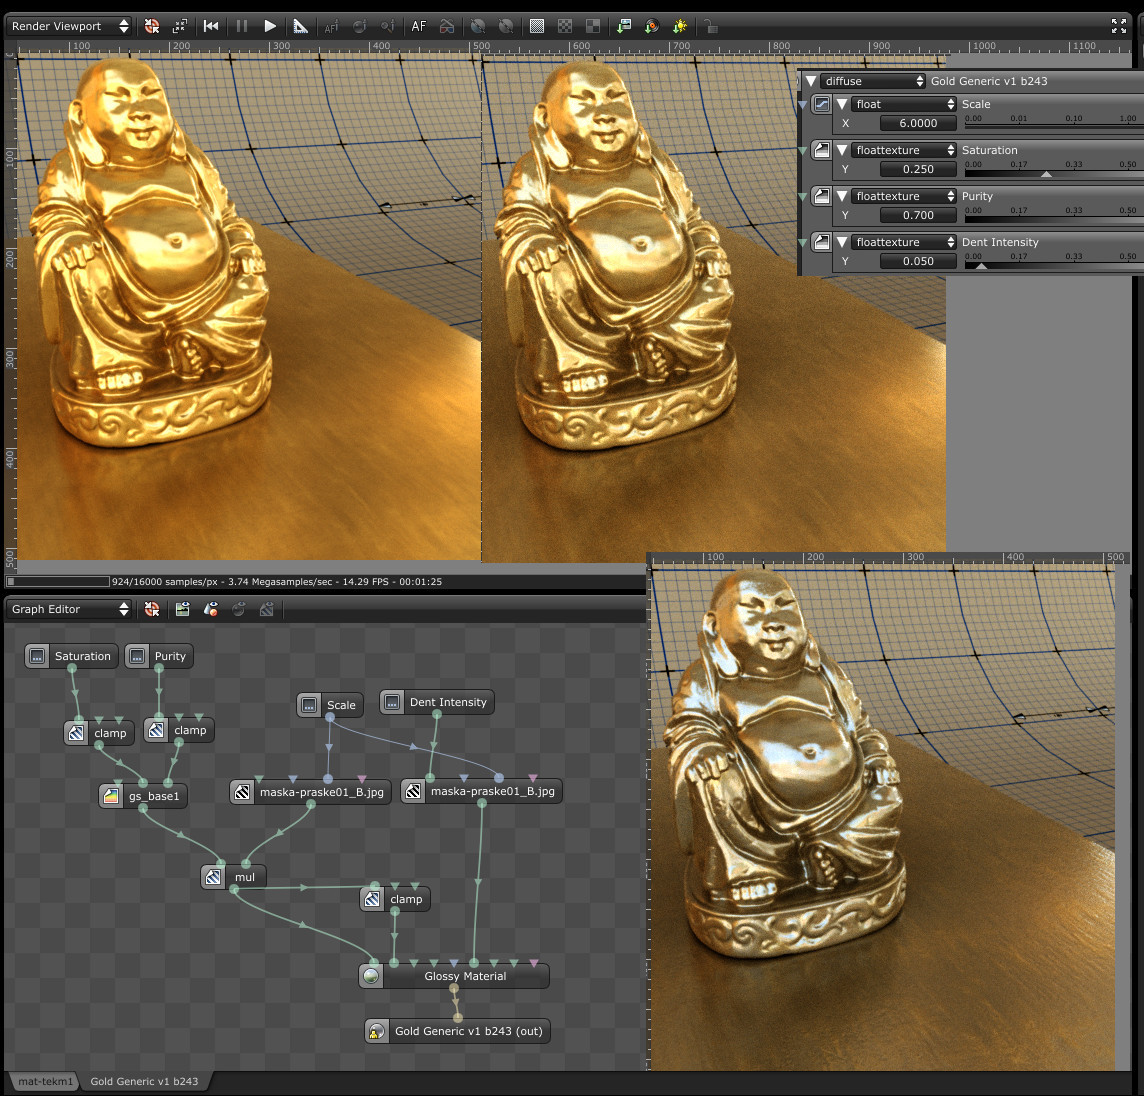Viewport: 1144px width, 1096px height.
Task: Click the node icon beside Dent Intensity parameter
Action: tap(822, 242)
